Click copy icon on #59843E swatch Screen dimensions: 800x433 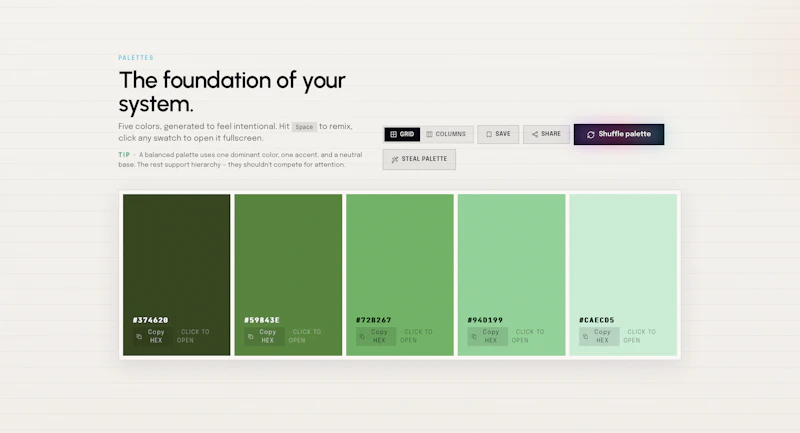pyautogui.click(x=251, y=337)
